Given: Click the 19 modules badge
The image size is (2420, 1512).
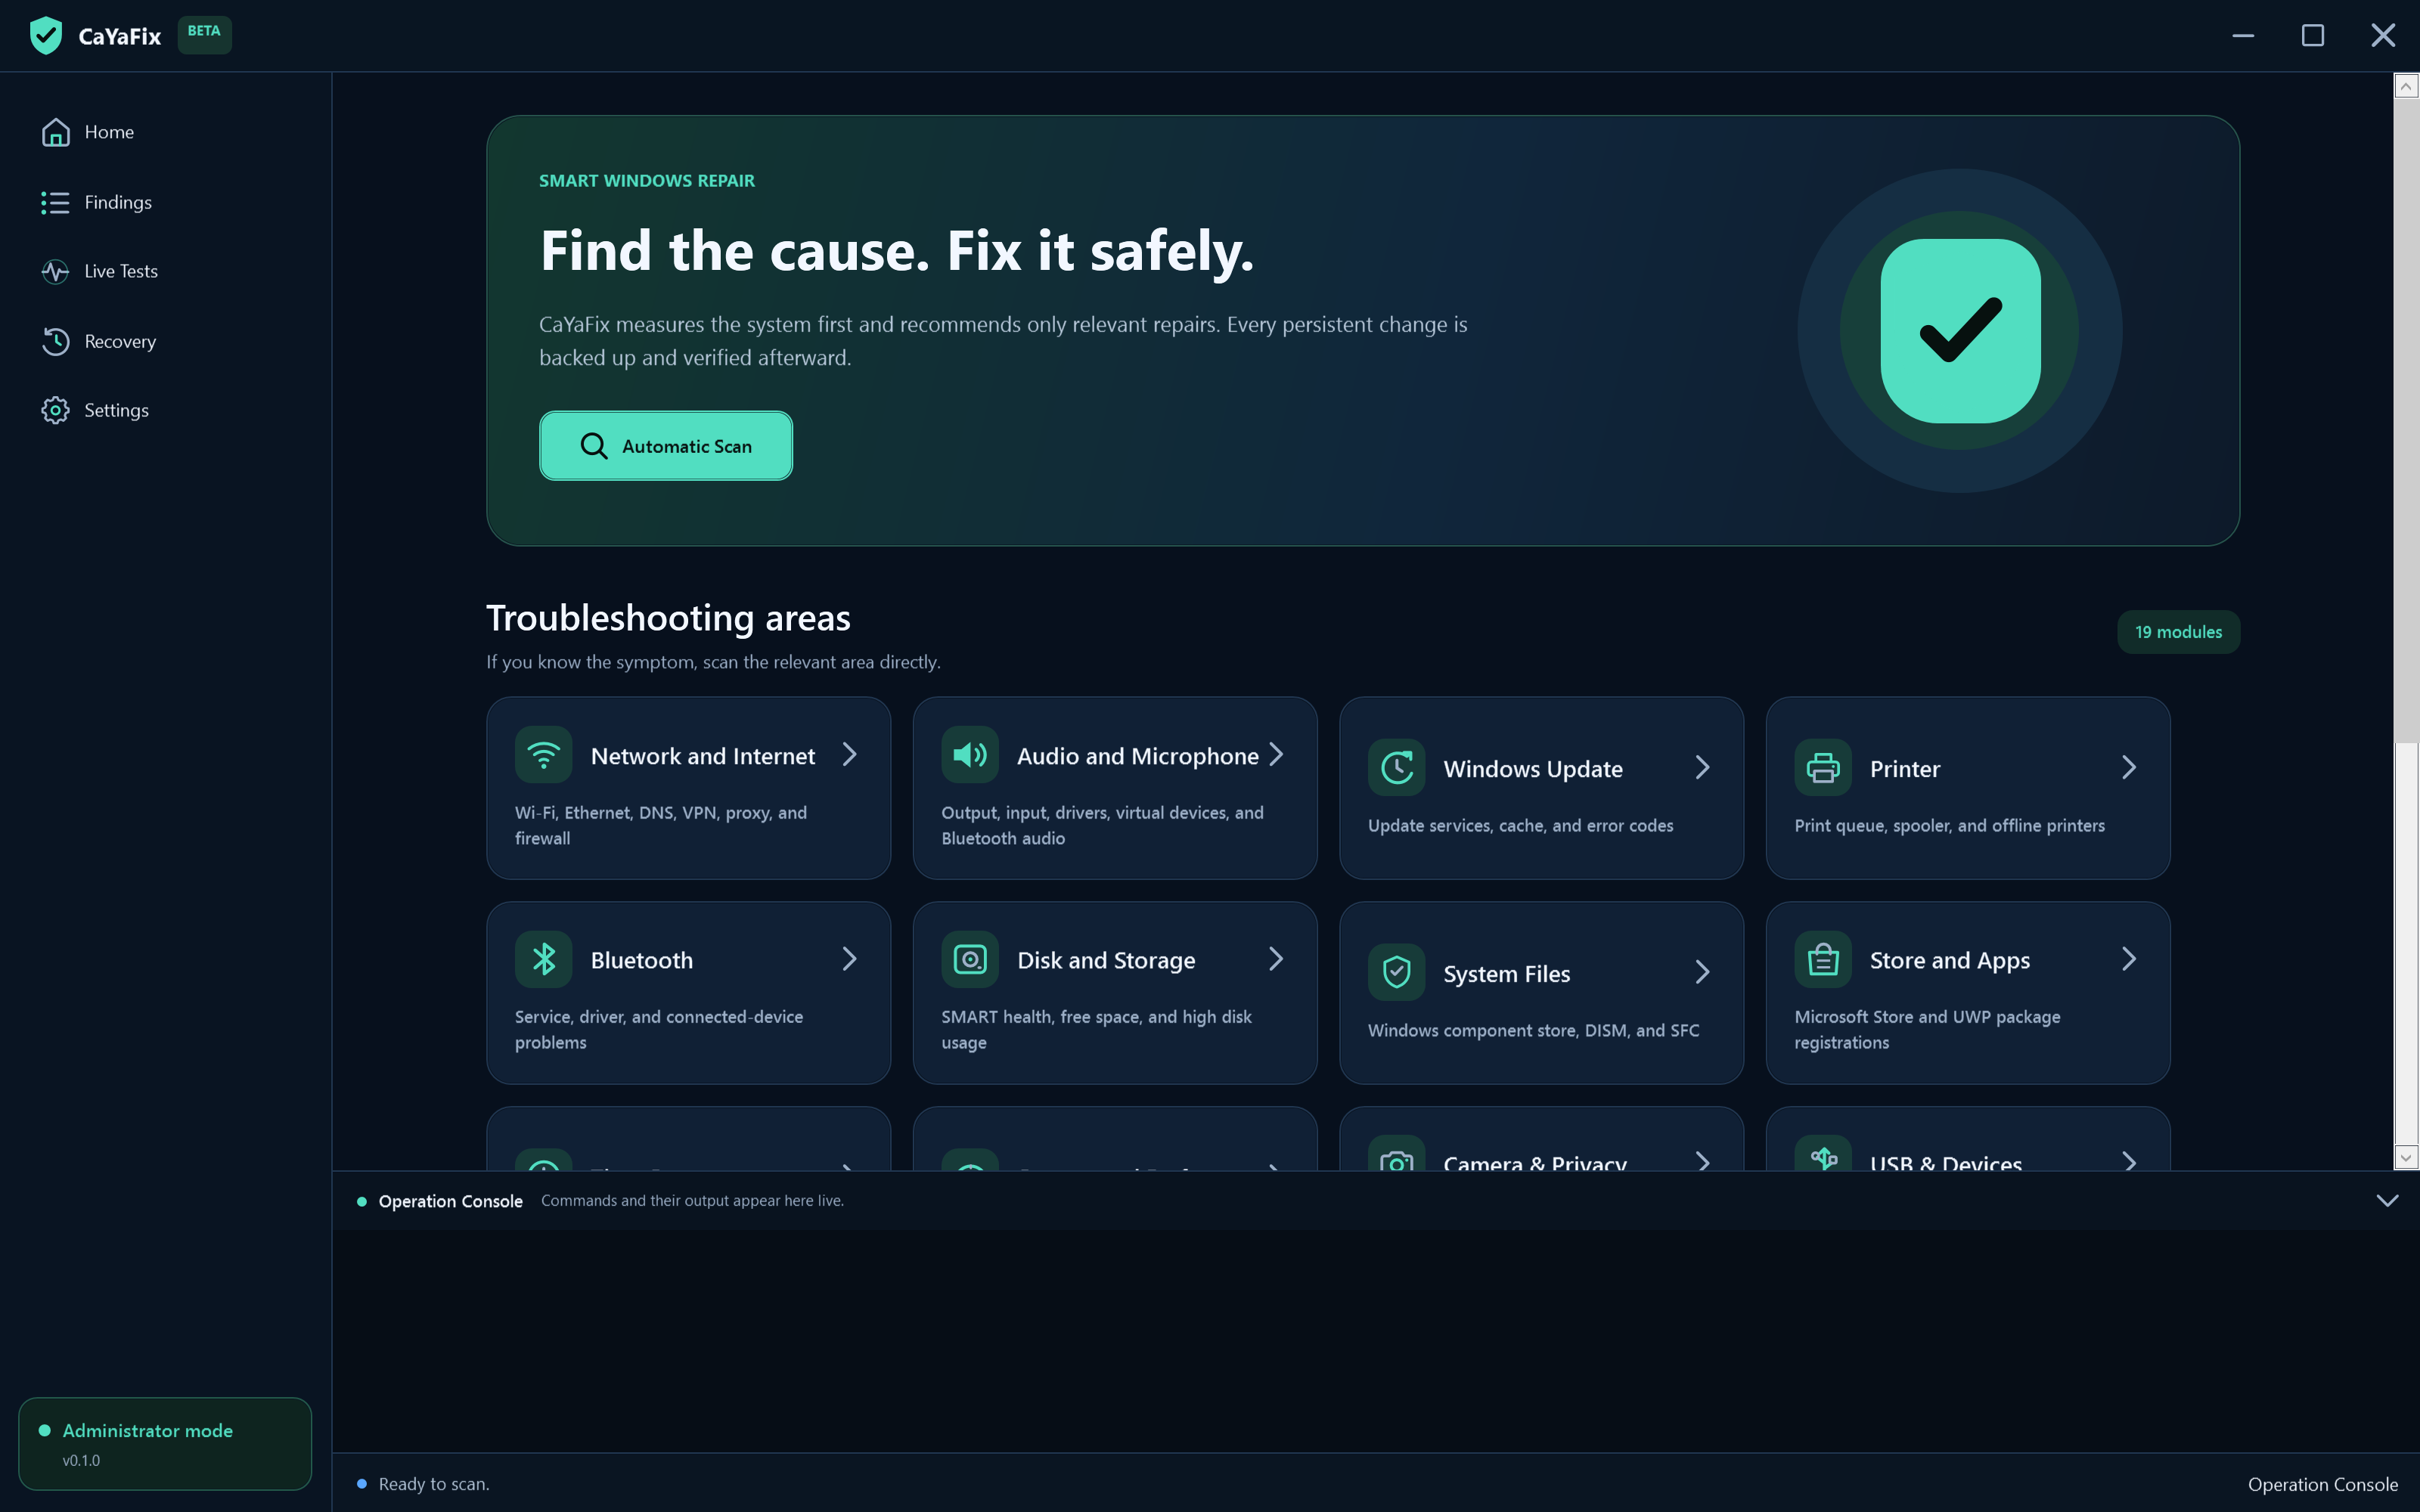Looking at the screenshot, I should [x=2178, y=632].
